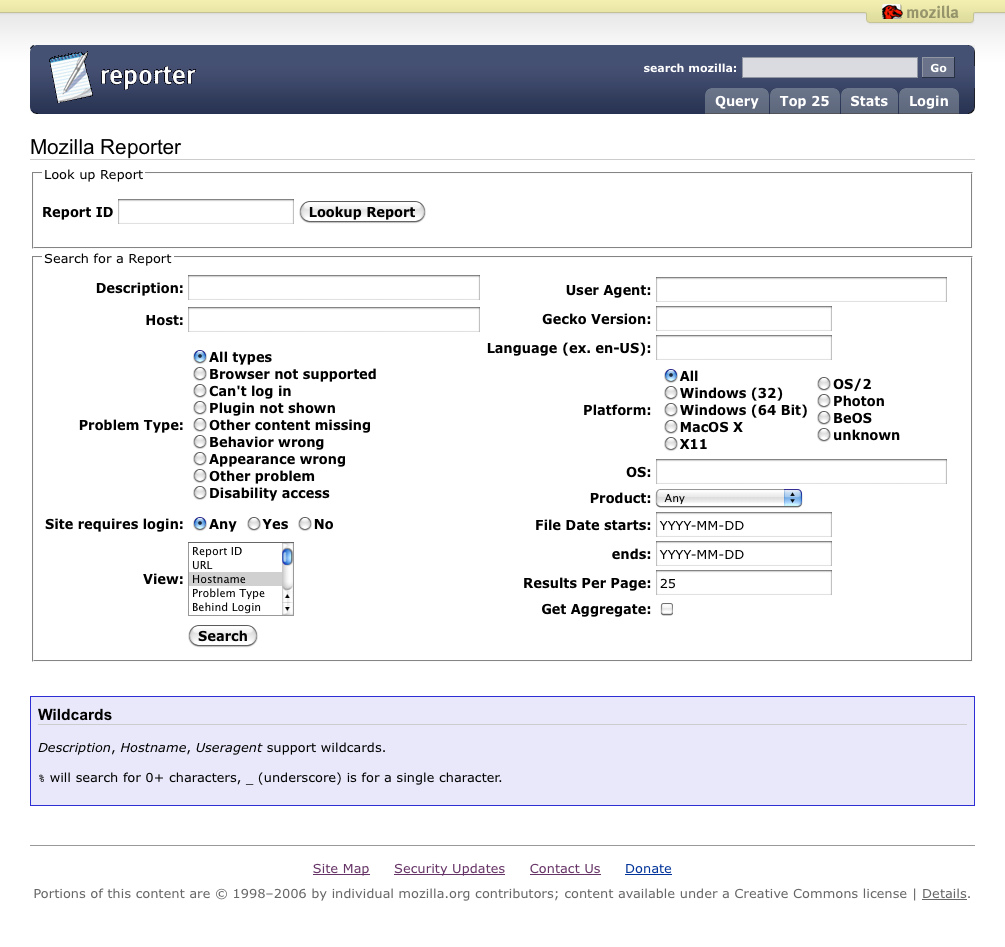
Task: Click the File Date ends field
Action: pyautogui.click(x=743, y=554)
